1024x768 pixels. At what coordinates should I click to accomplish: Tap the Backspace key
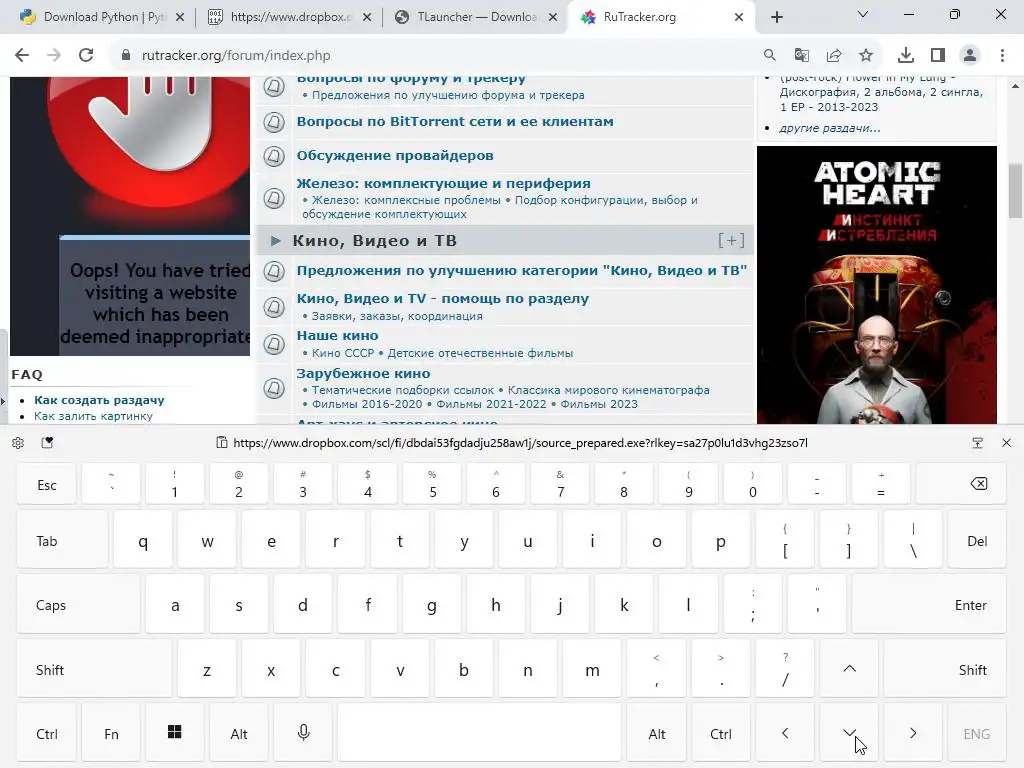pos(961,484)
